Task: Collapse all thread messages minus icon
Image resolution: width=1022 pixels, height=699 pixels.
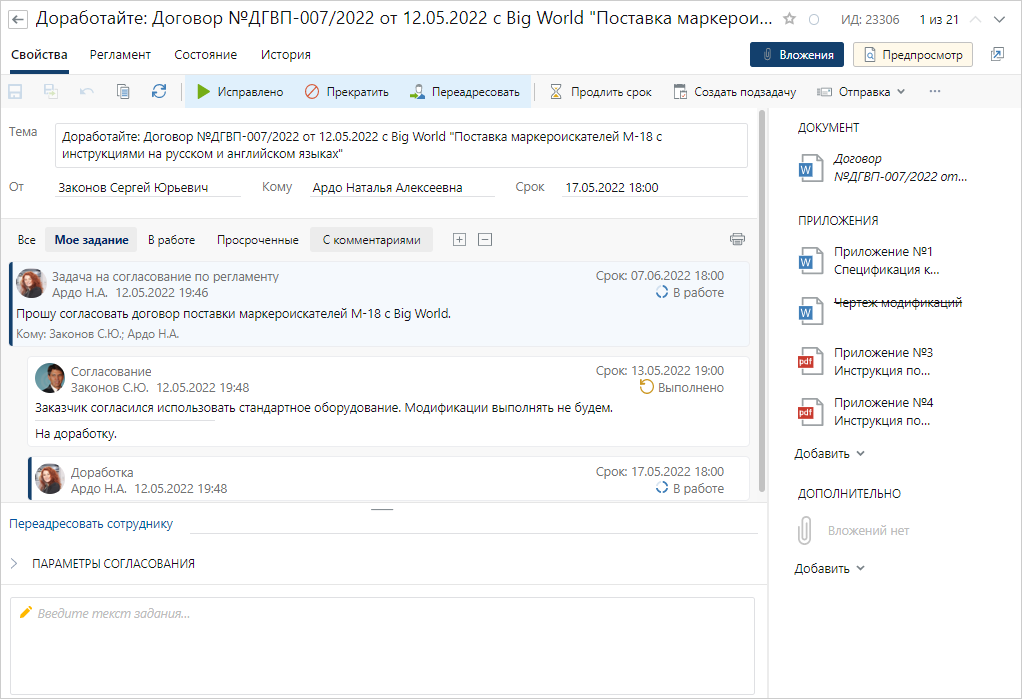Action: [485, 239]
